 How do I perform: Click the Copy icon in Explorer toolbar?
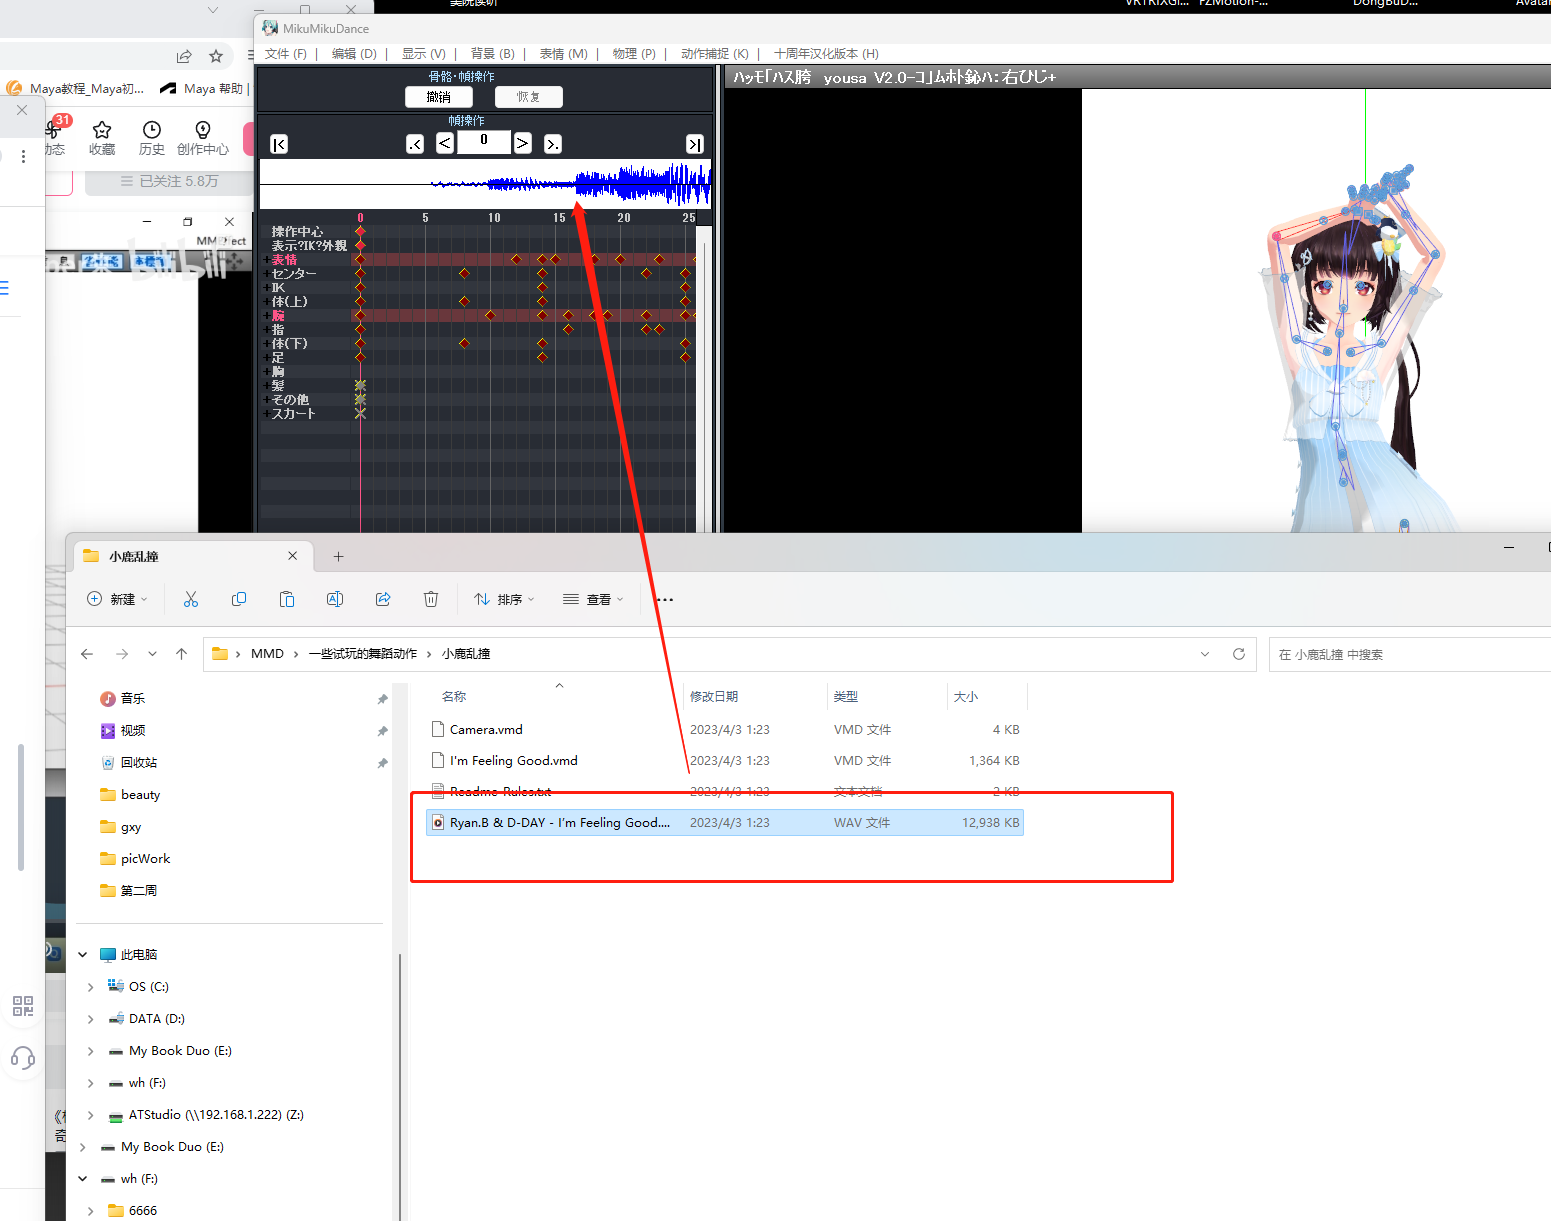pyautogui.click(x=239, y=598)
